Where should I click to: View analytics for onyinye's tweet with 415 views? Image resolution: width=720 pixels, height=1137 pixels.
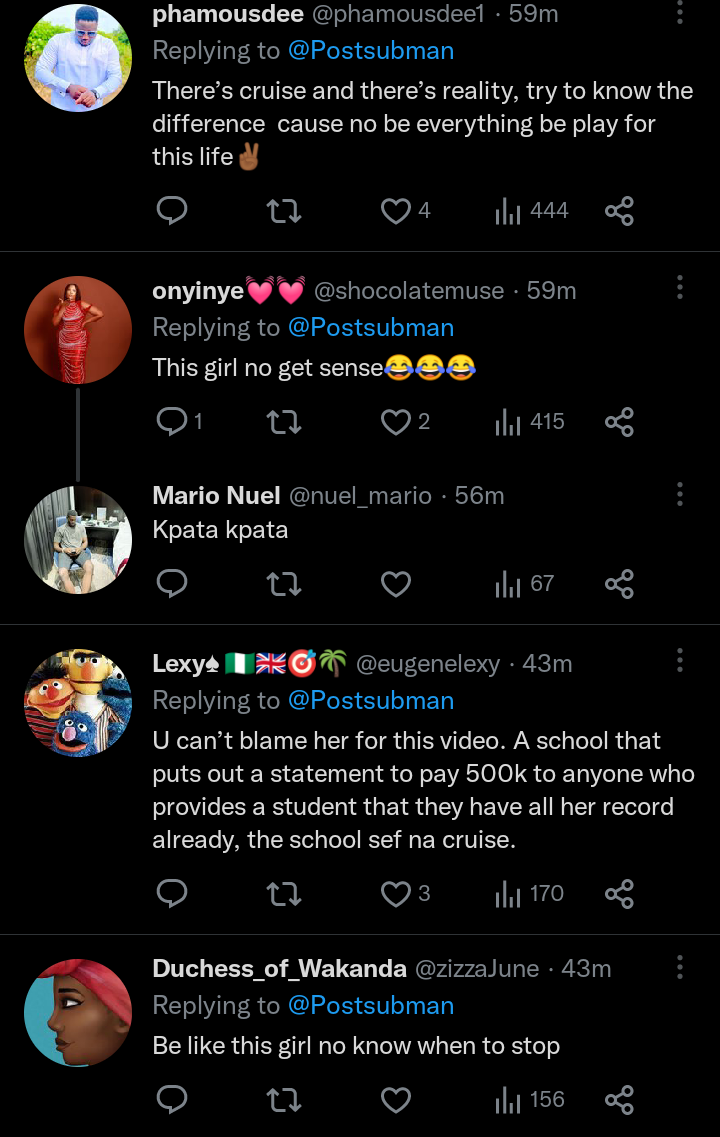[531, 422]
